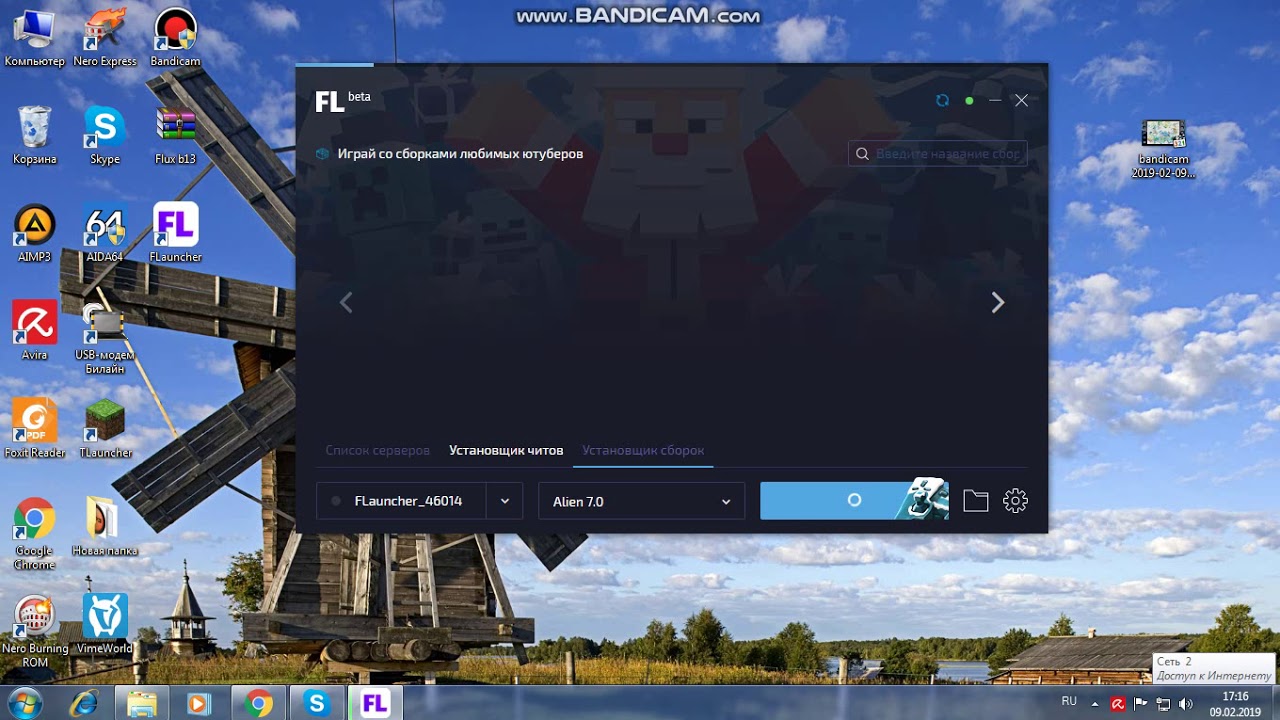Click the green online status dot
The width and height of the screenshot is (1280, 720).
[969, 100]
